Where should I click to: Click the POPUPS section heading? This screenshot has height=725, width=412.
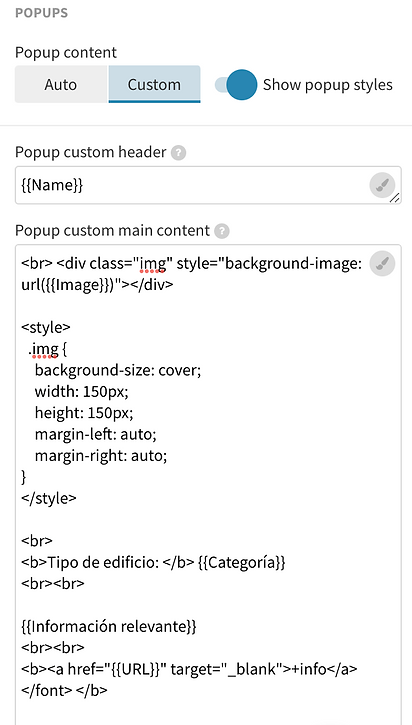[x=42, y=13]
